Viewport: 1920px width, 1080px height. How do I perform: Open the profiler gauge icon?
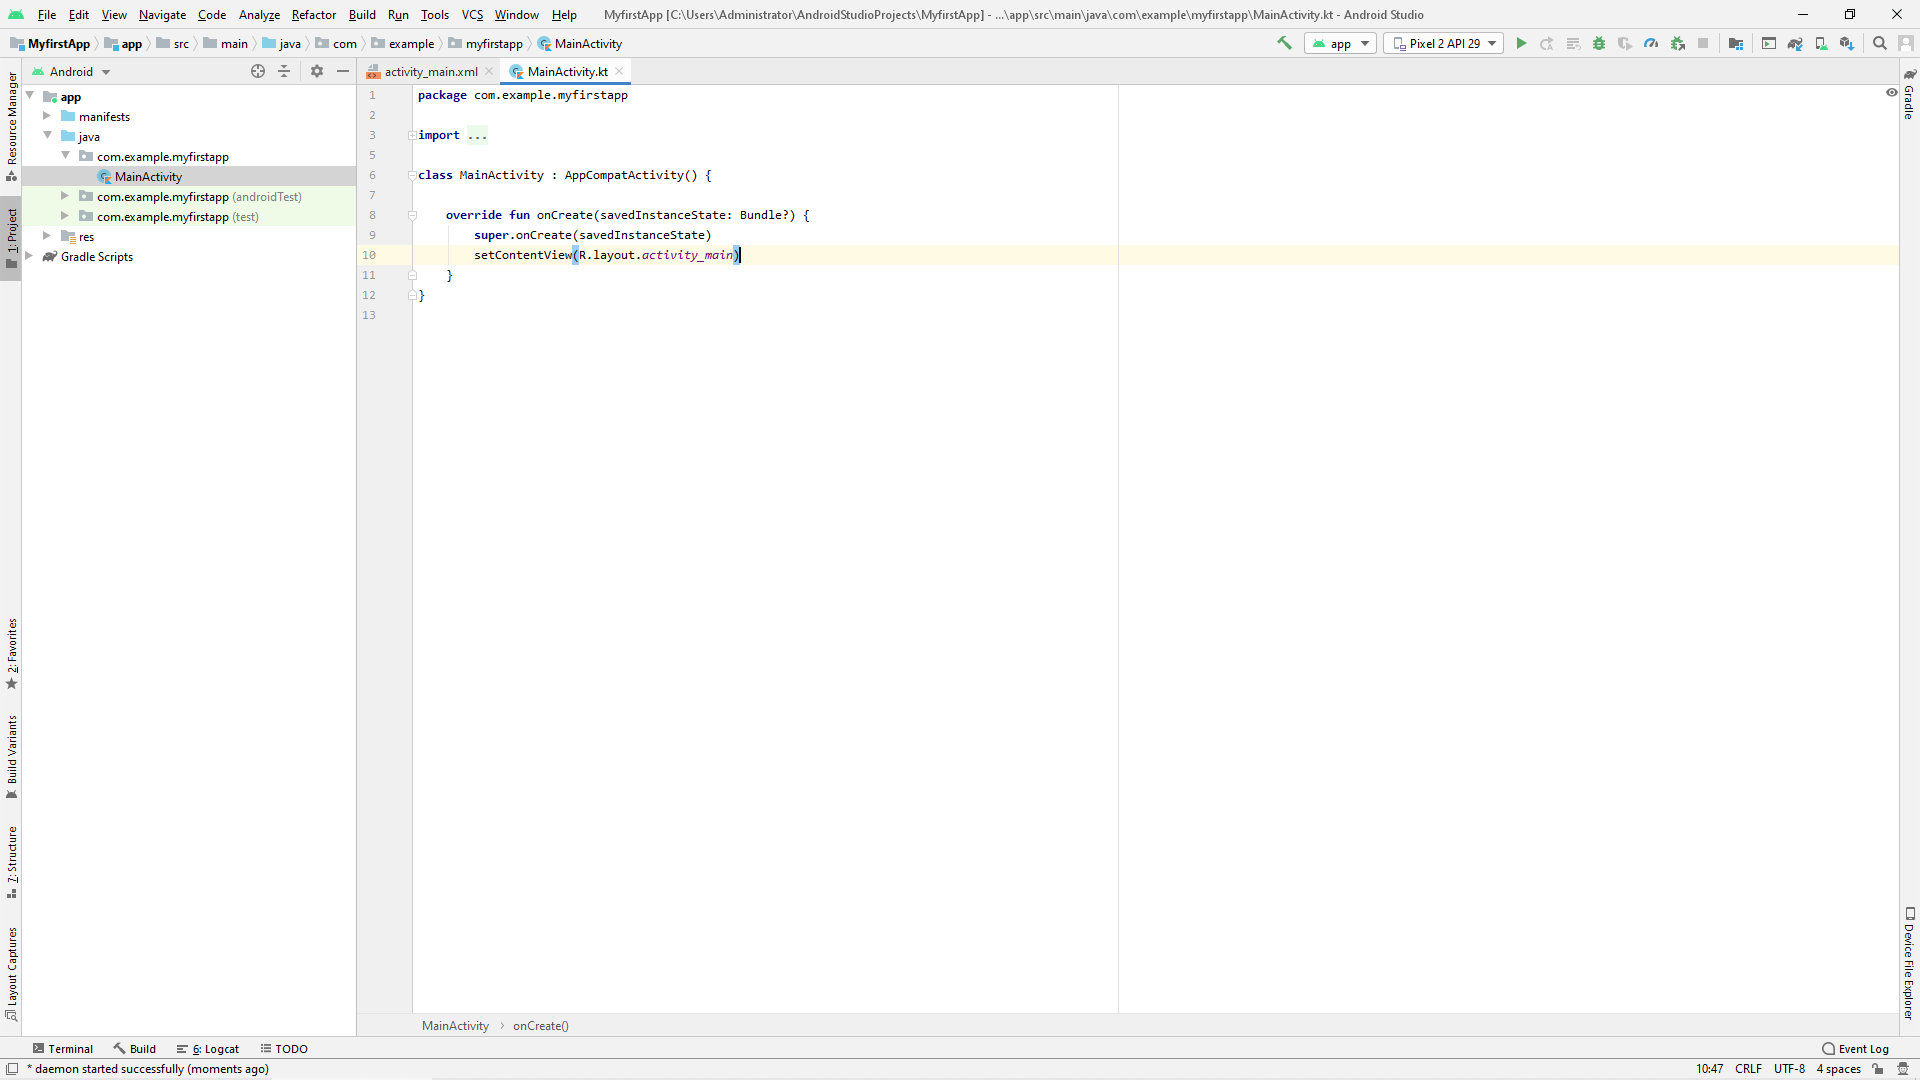click(x=1651, y=43)
